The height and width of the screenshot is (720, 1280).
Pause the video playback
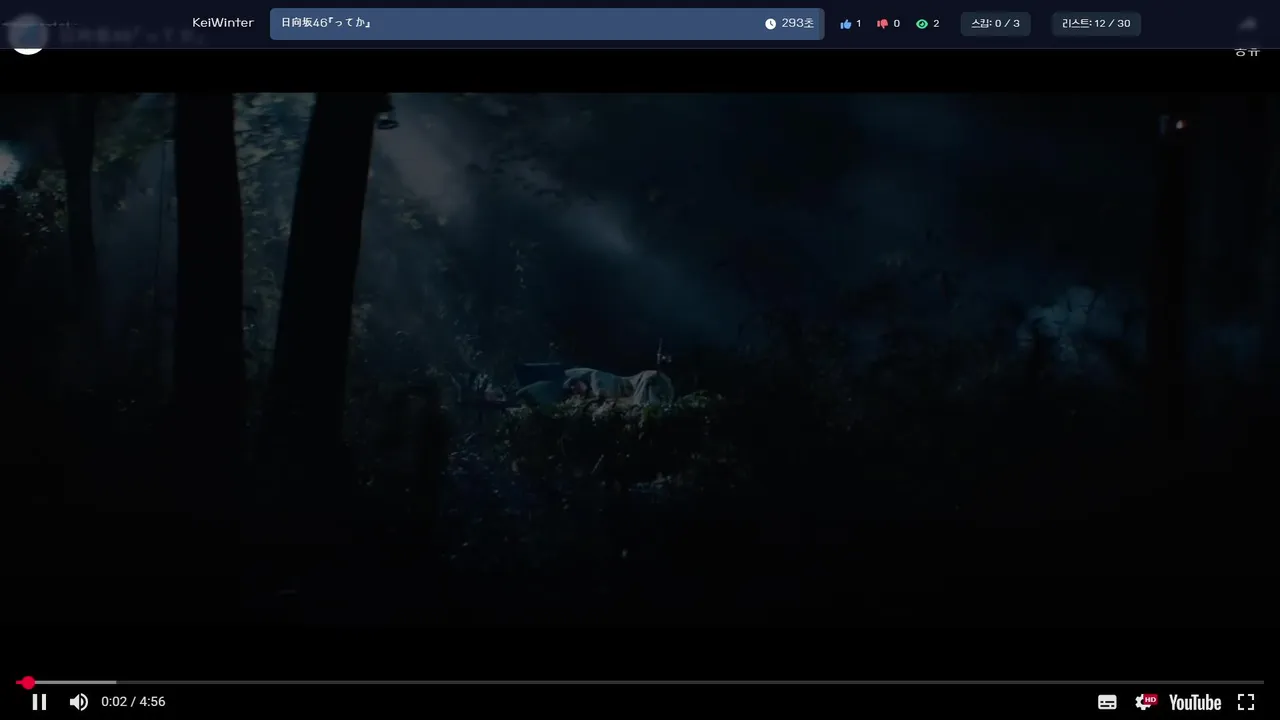coord(39,702)
